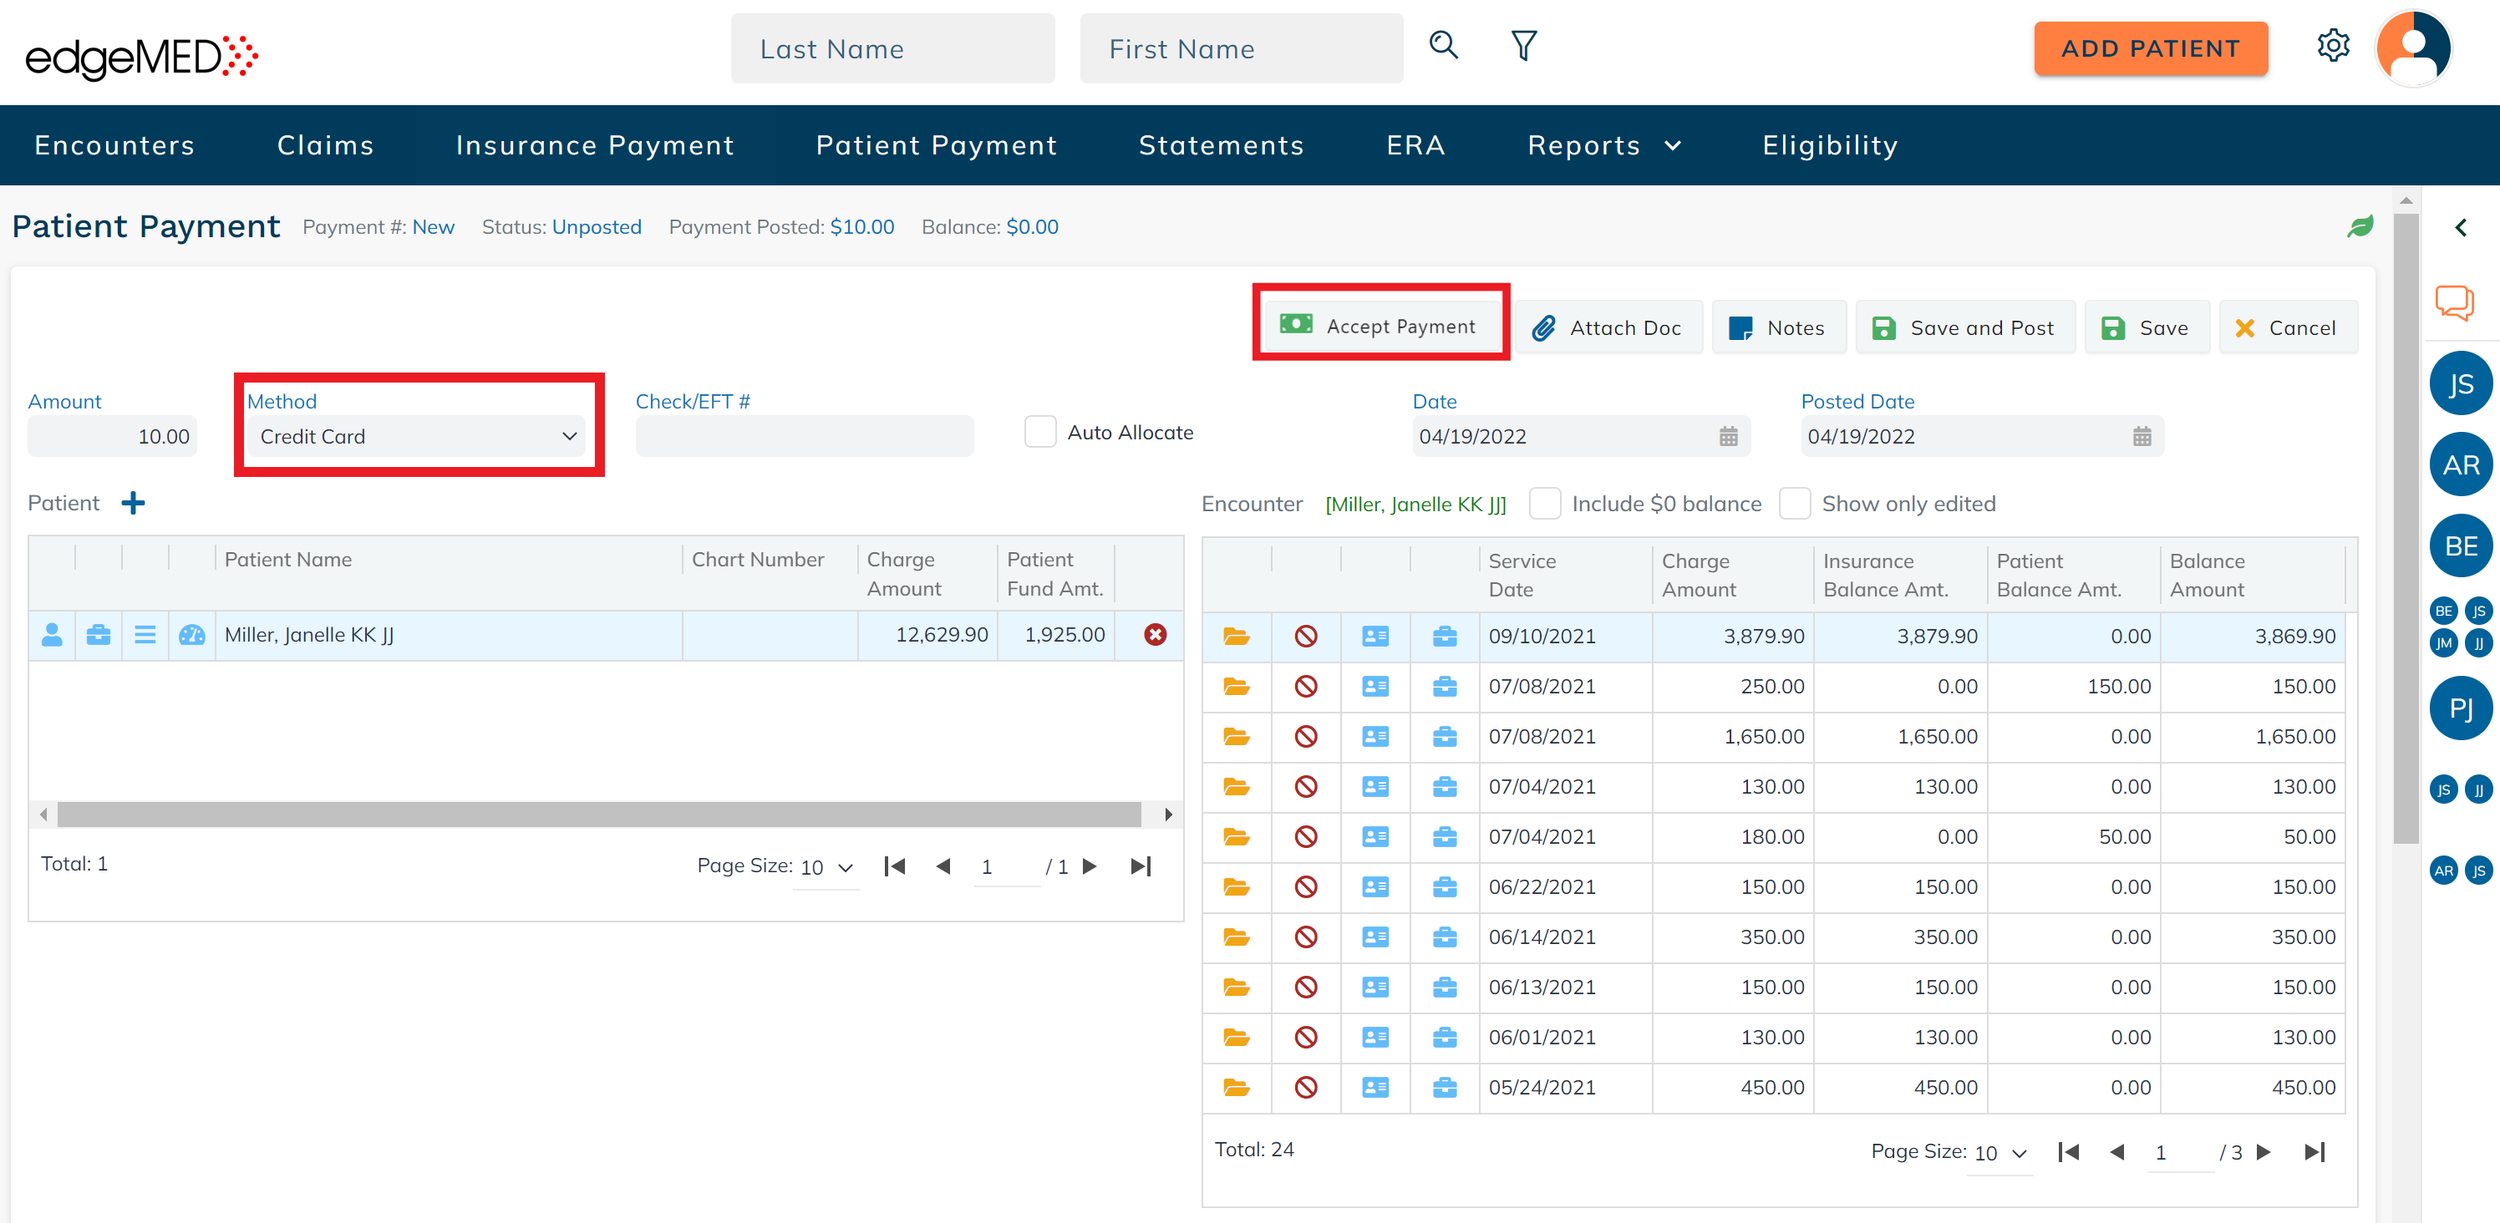Image resolution: width=2500 pixels, height=1223 pixels.
Task: Open folder icon for 09/10/2021 encounter
Action: coord(1236,636)
